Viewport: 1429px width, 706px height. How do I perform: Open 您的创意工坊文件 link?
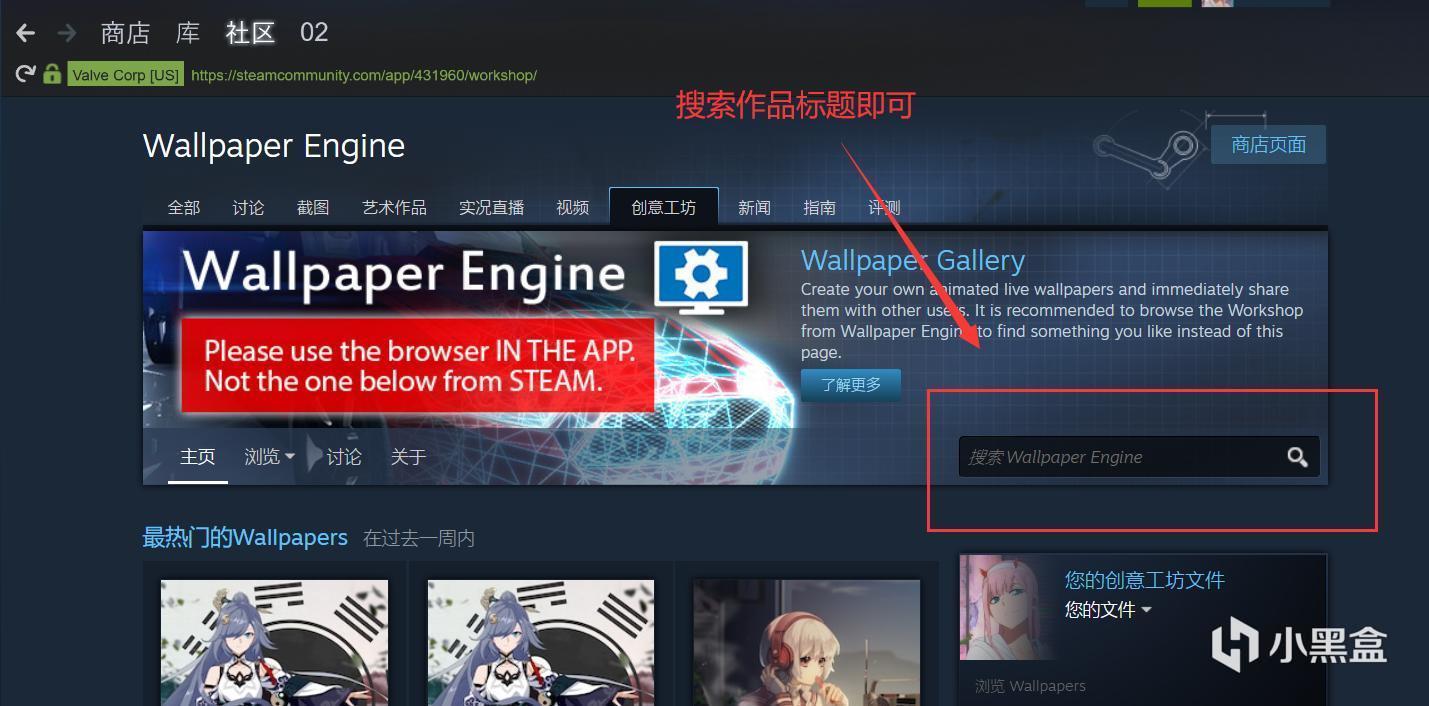tap(1144, 580)
